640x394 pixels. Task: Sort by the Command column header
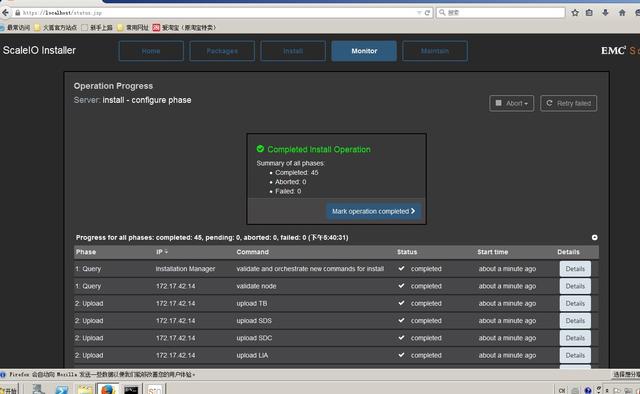pyautogui.click(x=253, y=252)
